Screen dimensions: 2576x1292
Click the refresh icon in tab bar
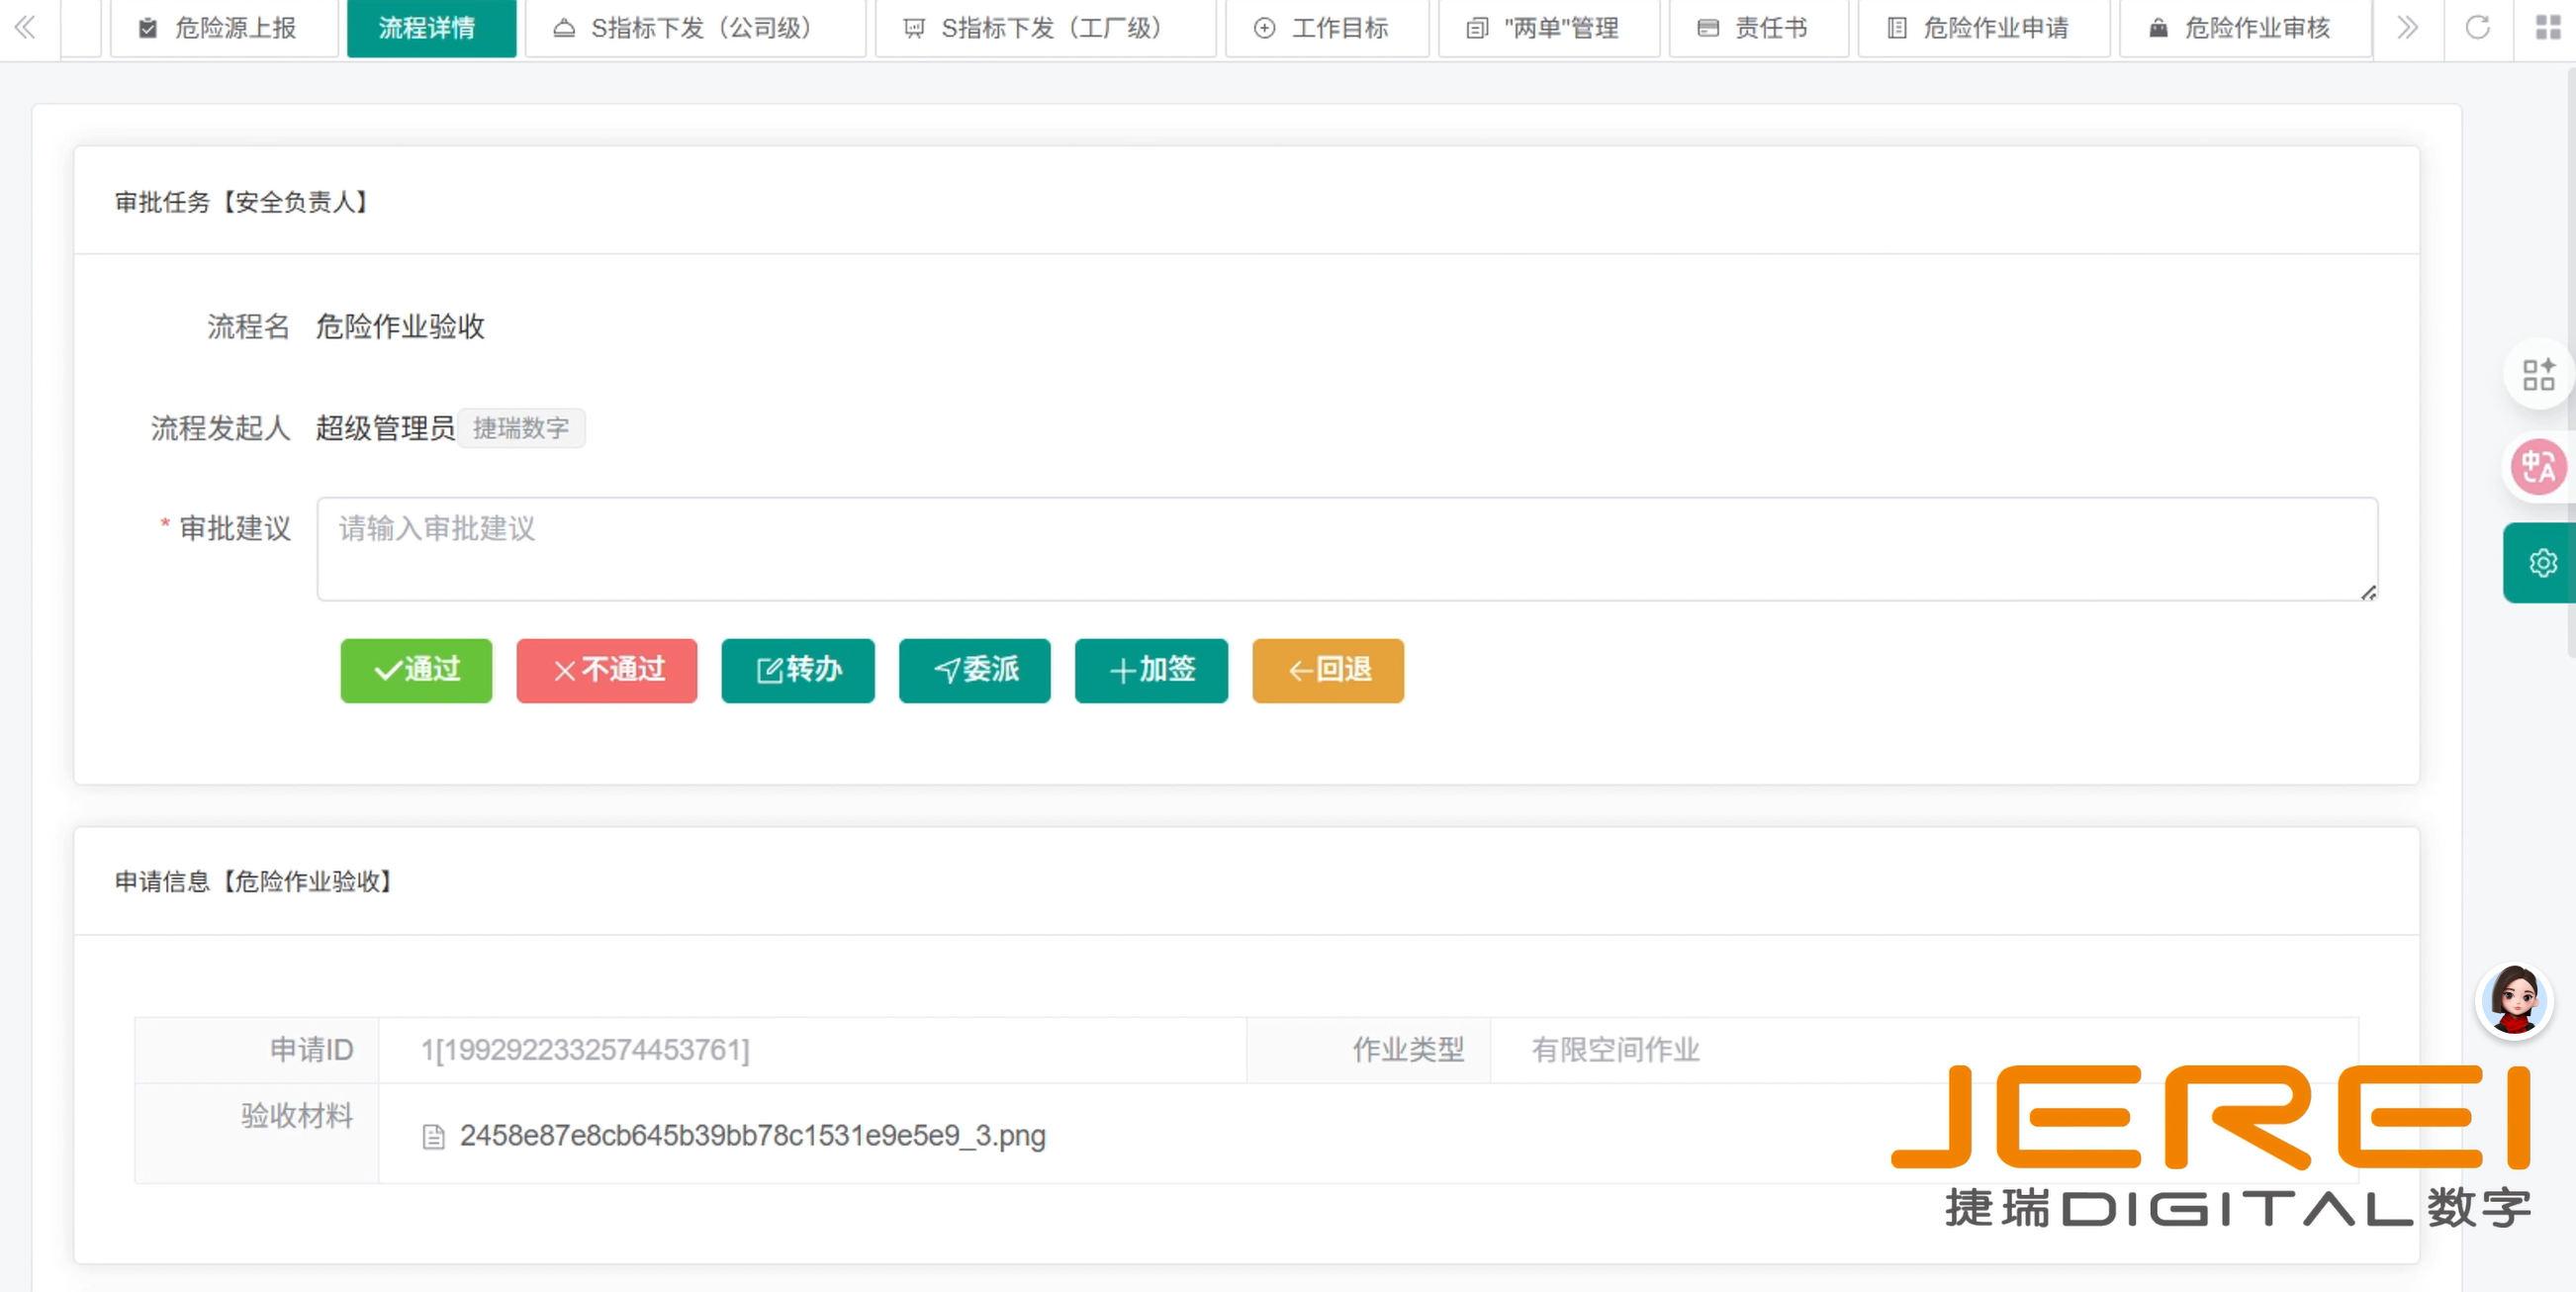pos(2477,28)
